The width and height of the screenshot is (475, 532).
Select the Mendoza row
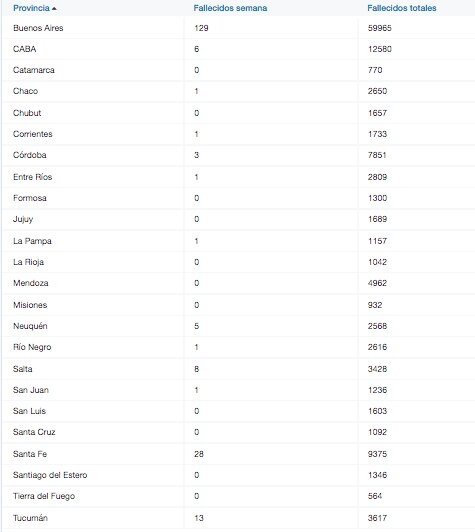[x=239, y=283]
